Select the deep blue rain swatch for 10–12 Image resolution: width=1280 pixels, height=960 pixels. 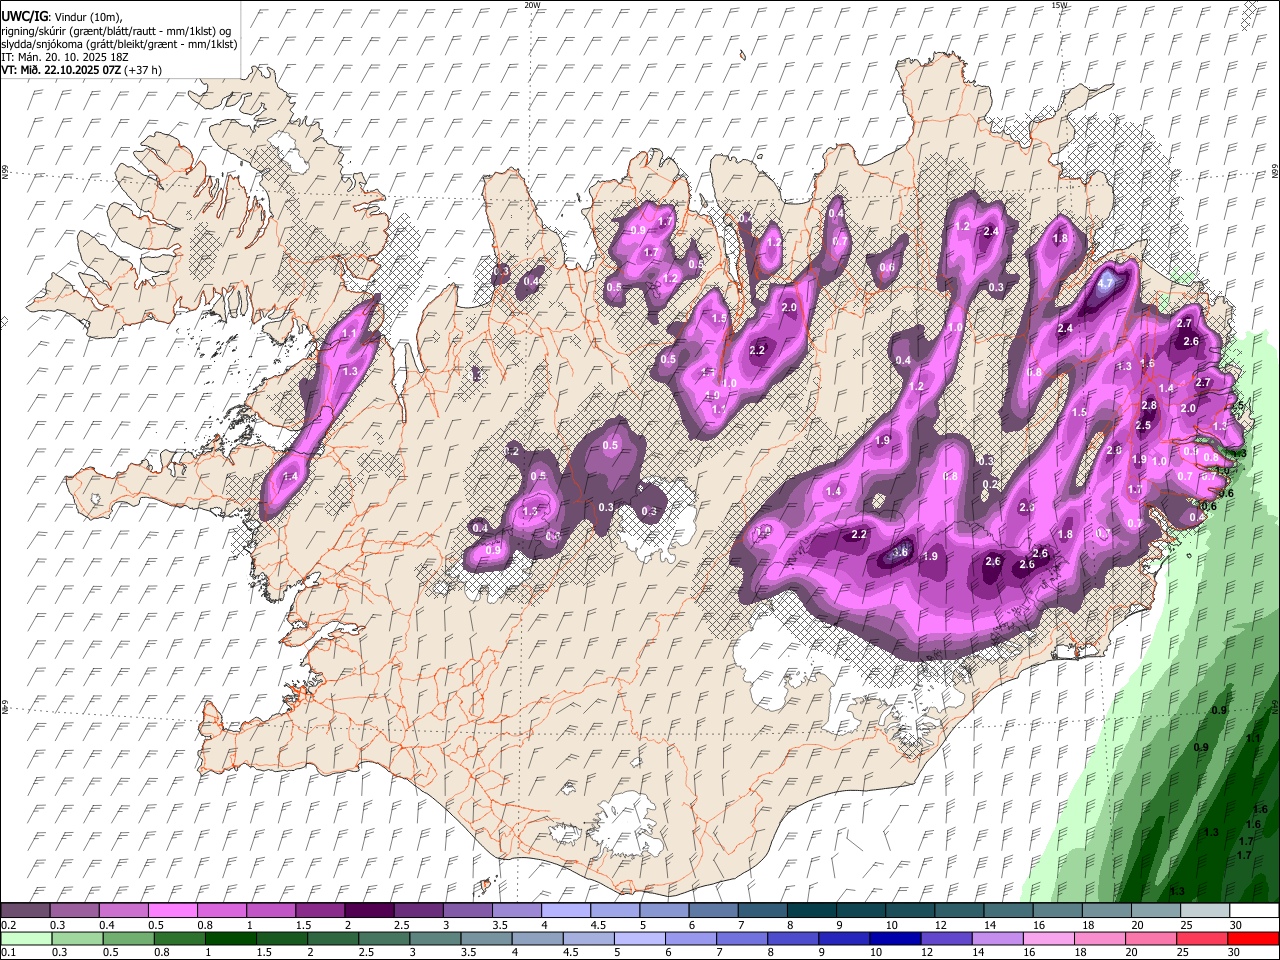pyautogui.click(x=896, y=939)
